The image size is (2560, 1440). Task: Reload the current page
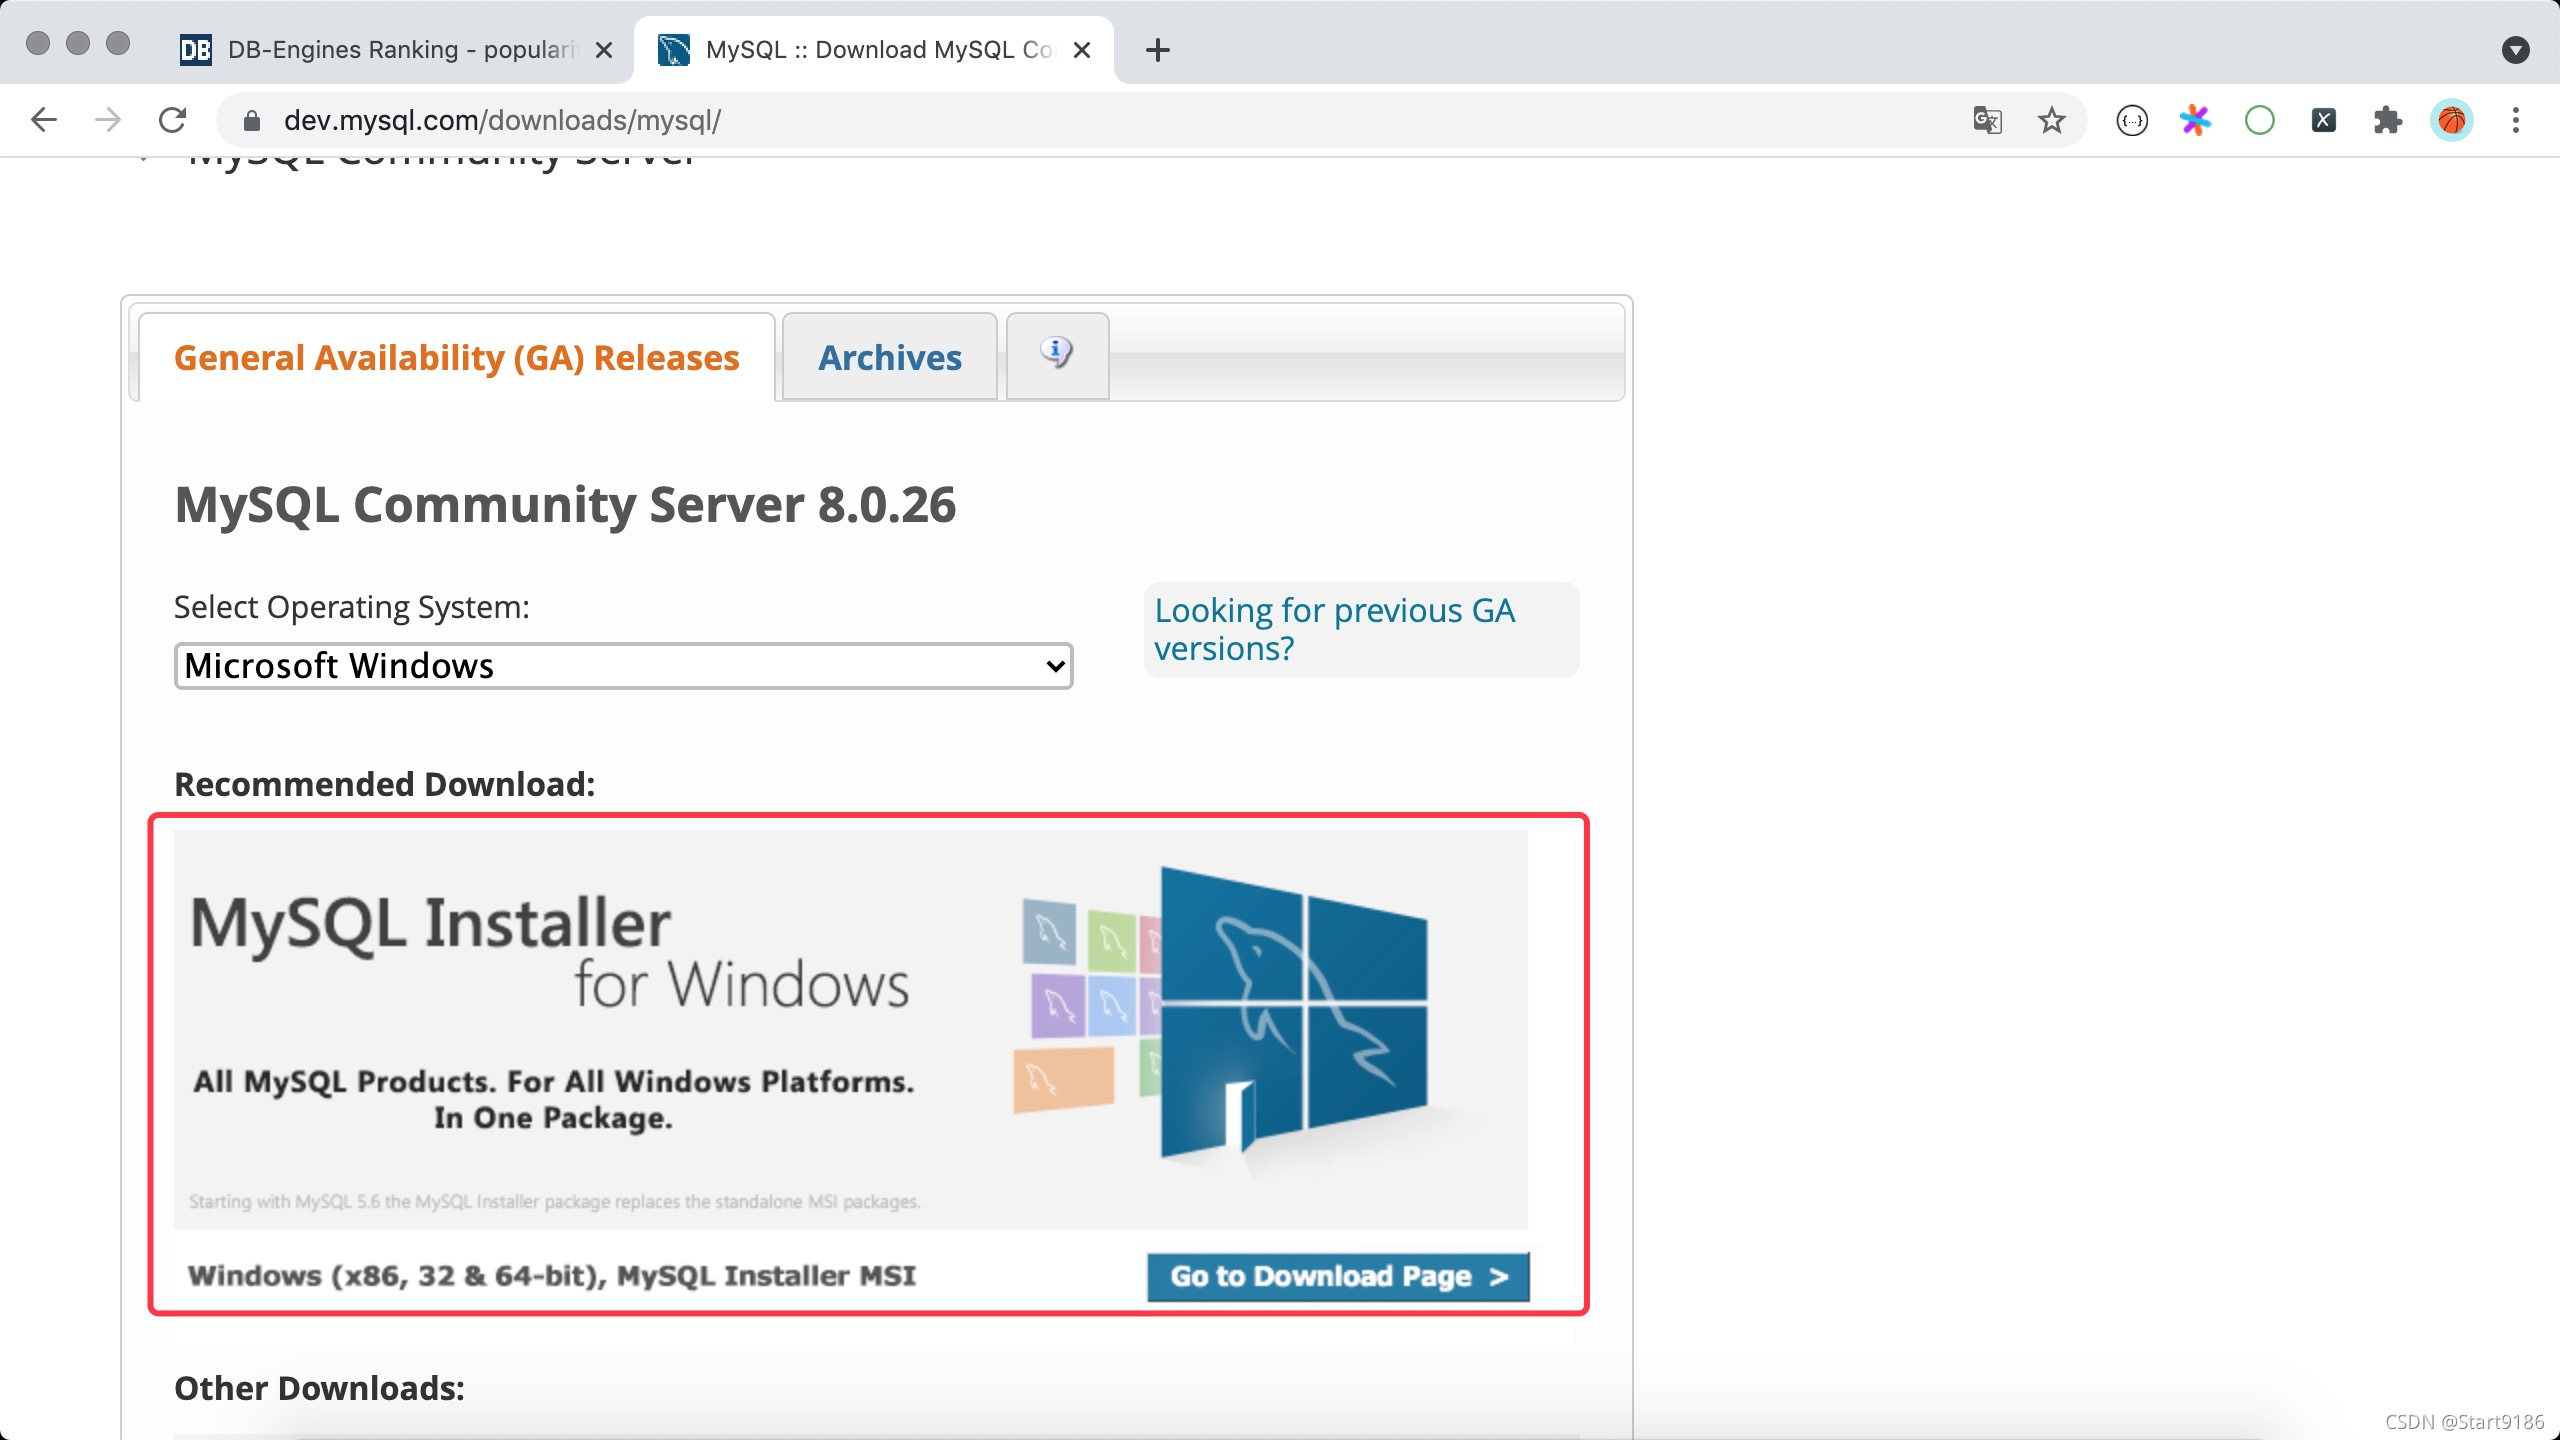[x=173, y=120]
